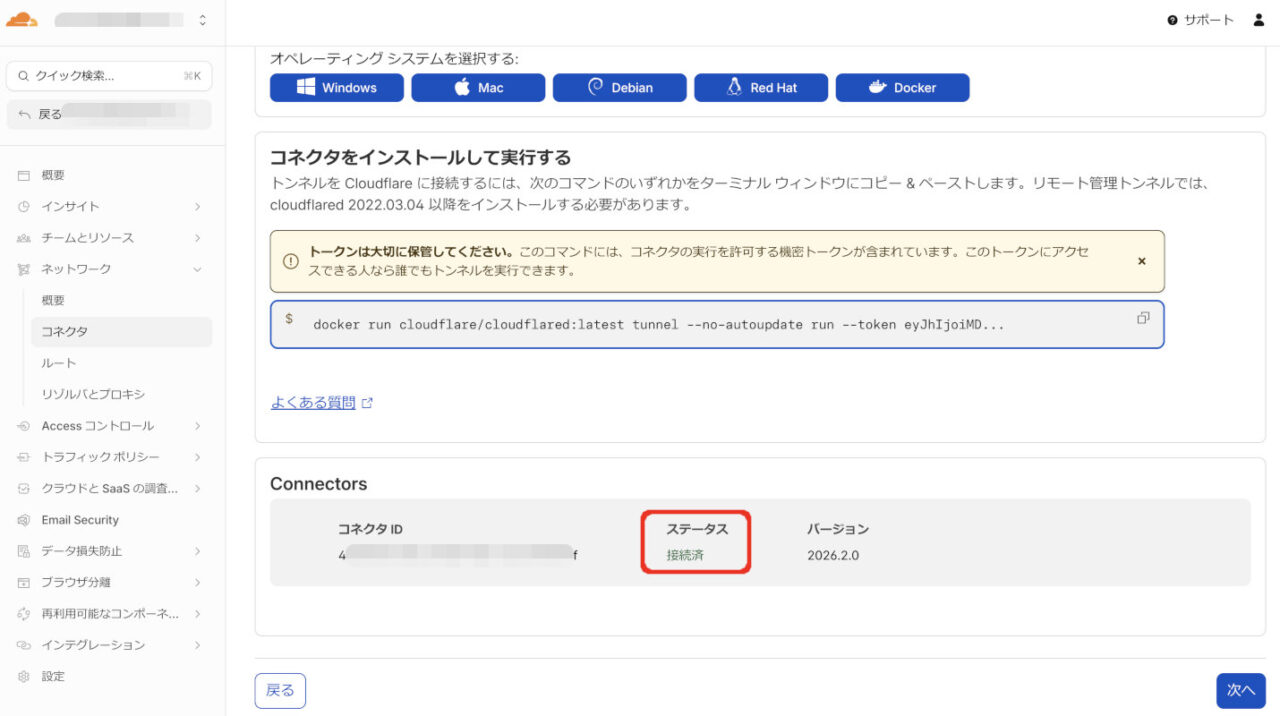Open the account switcher chevron

(x=203, y=20)
